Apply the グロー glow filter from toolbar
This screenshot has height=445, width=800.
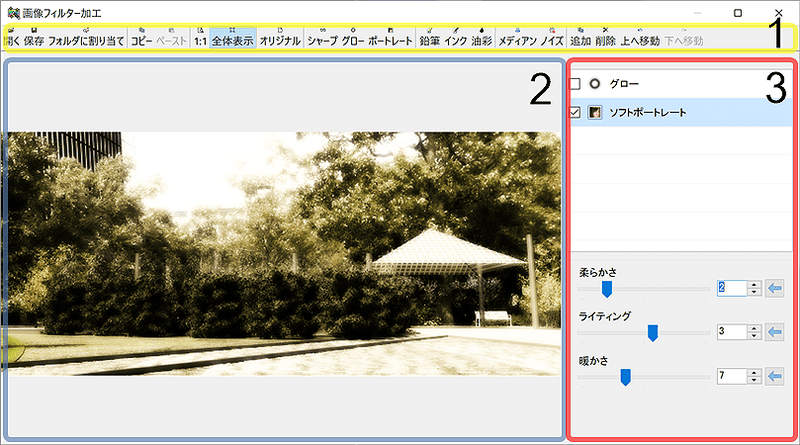coord(353,38)
